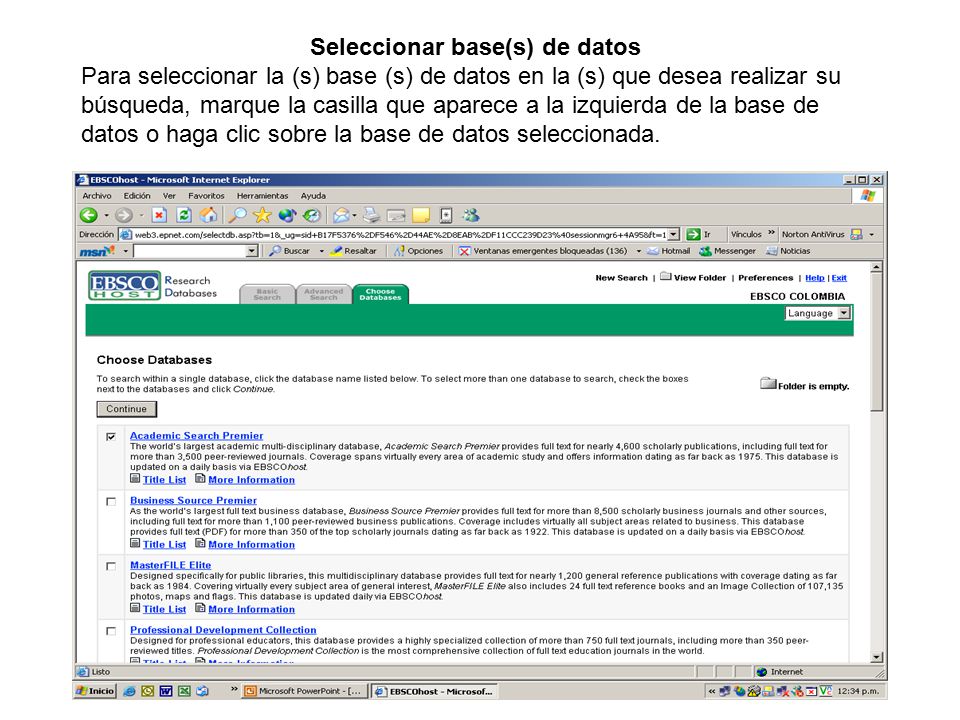
Task: Select the Choose Databases tab
Action: coord(380,294)
